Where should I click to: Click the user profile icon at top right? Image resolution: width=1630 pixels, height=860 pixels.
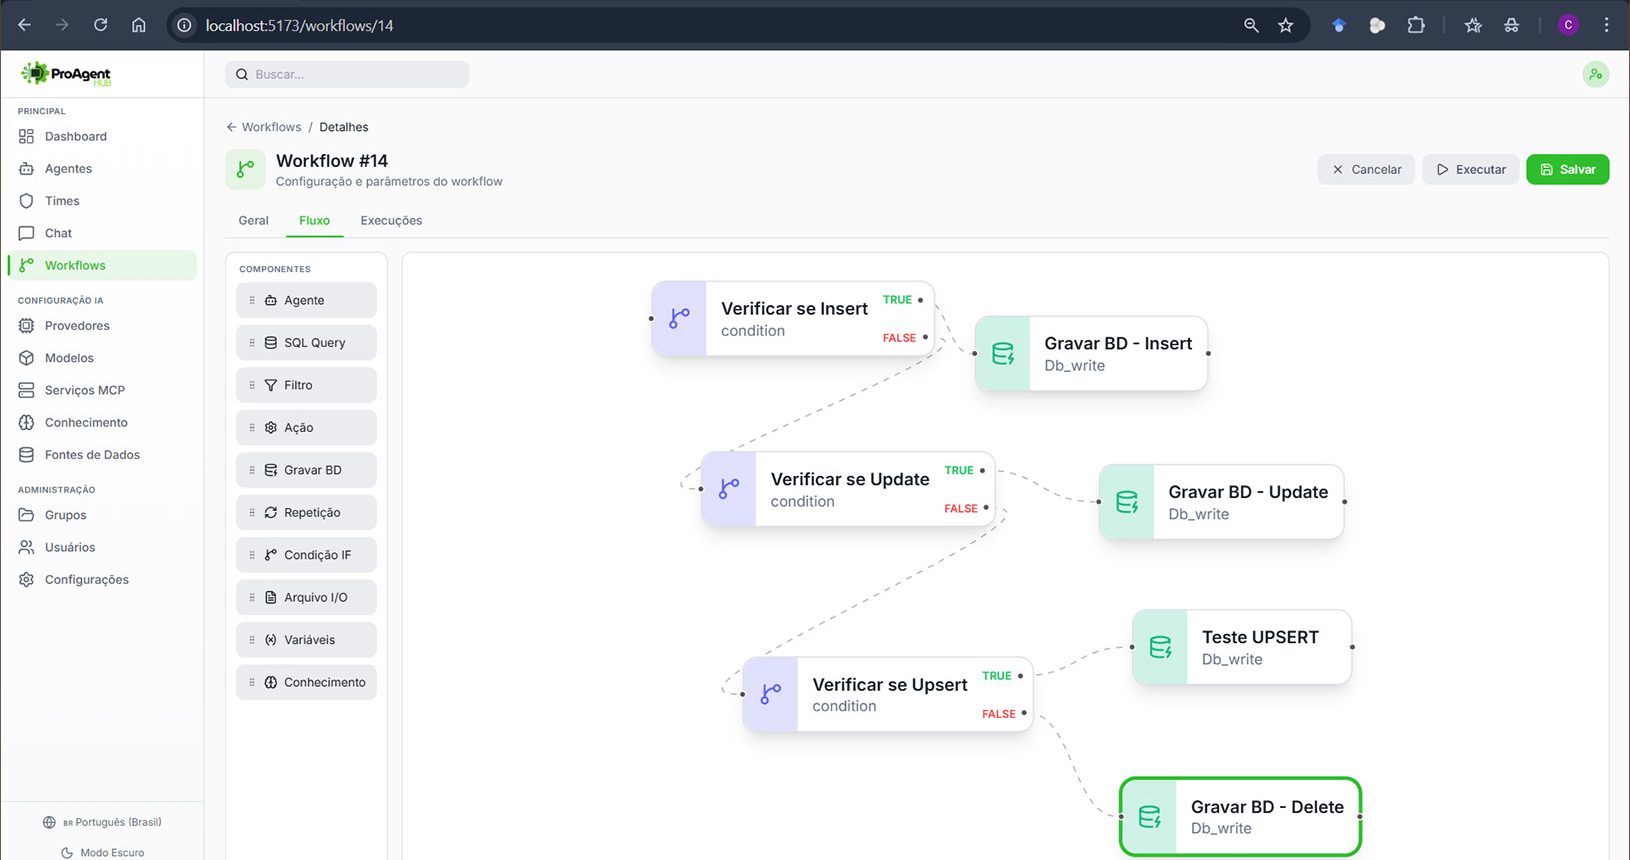[1595, 74]
